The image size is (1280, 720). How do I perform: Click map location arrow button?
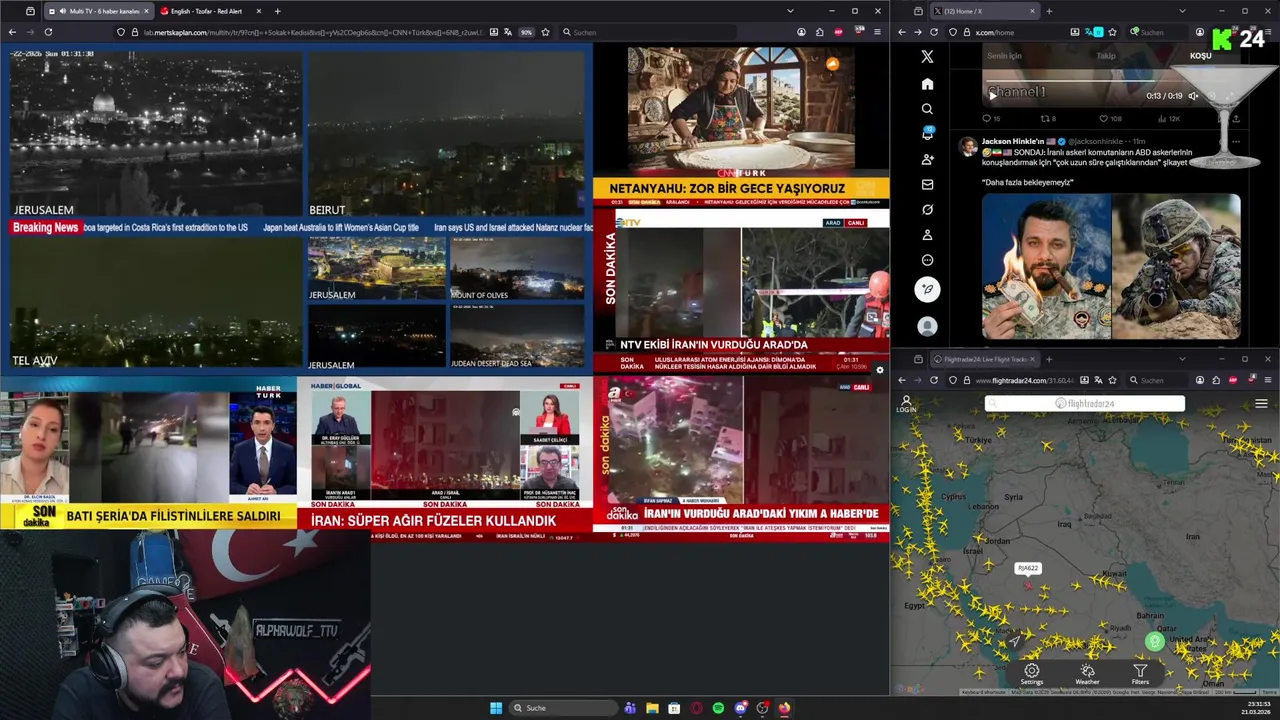click(x=1016, y=641)
